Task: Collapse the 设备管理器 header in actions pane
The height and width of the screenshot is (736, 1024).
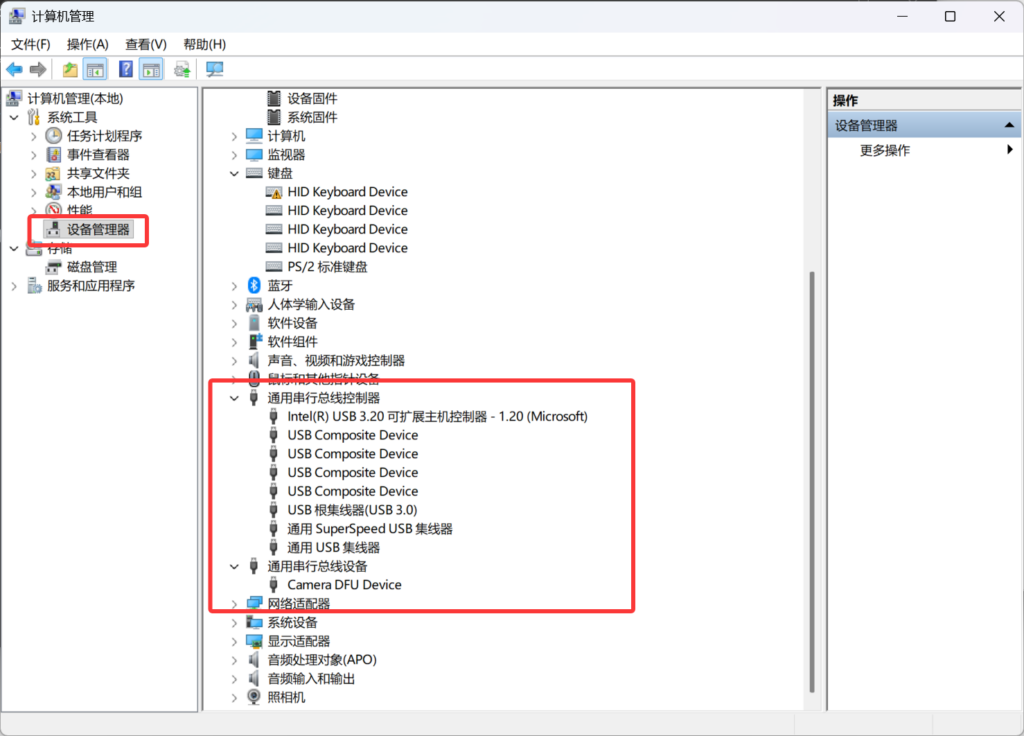Action: coord(1010,125)
